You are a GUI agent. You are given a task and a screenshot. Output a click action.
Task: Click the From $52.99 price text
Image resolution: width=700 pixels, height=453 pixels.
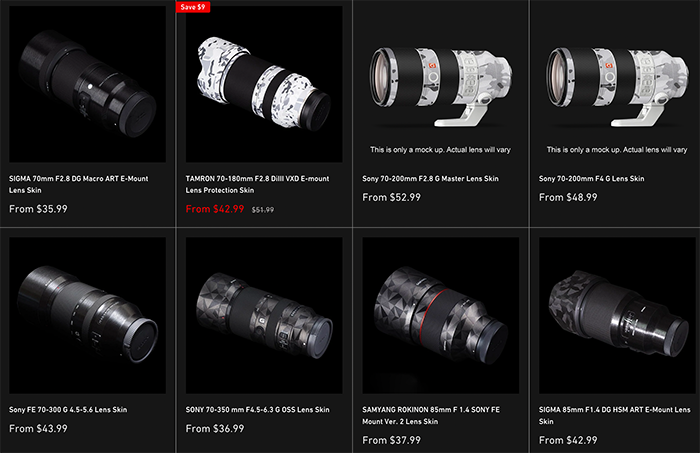click(392, 197)
